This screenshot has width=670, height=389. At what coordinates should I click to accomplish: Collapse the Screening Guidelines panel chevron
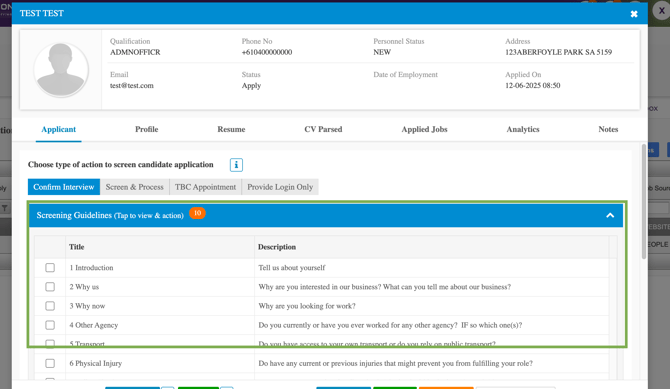(610, 215)
